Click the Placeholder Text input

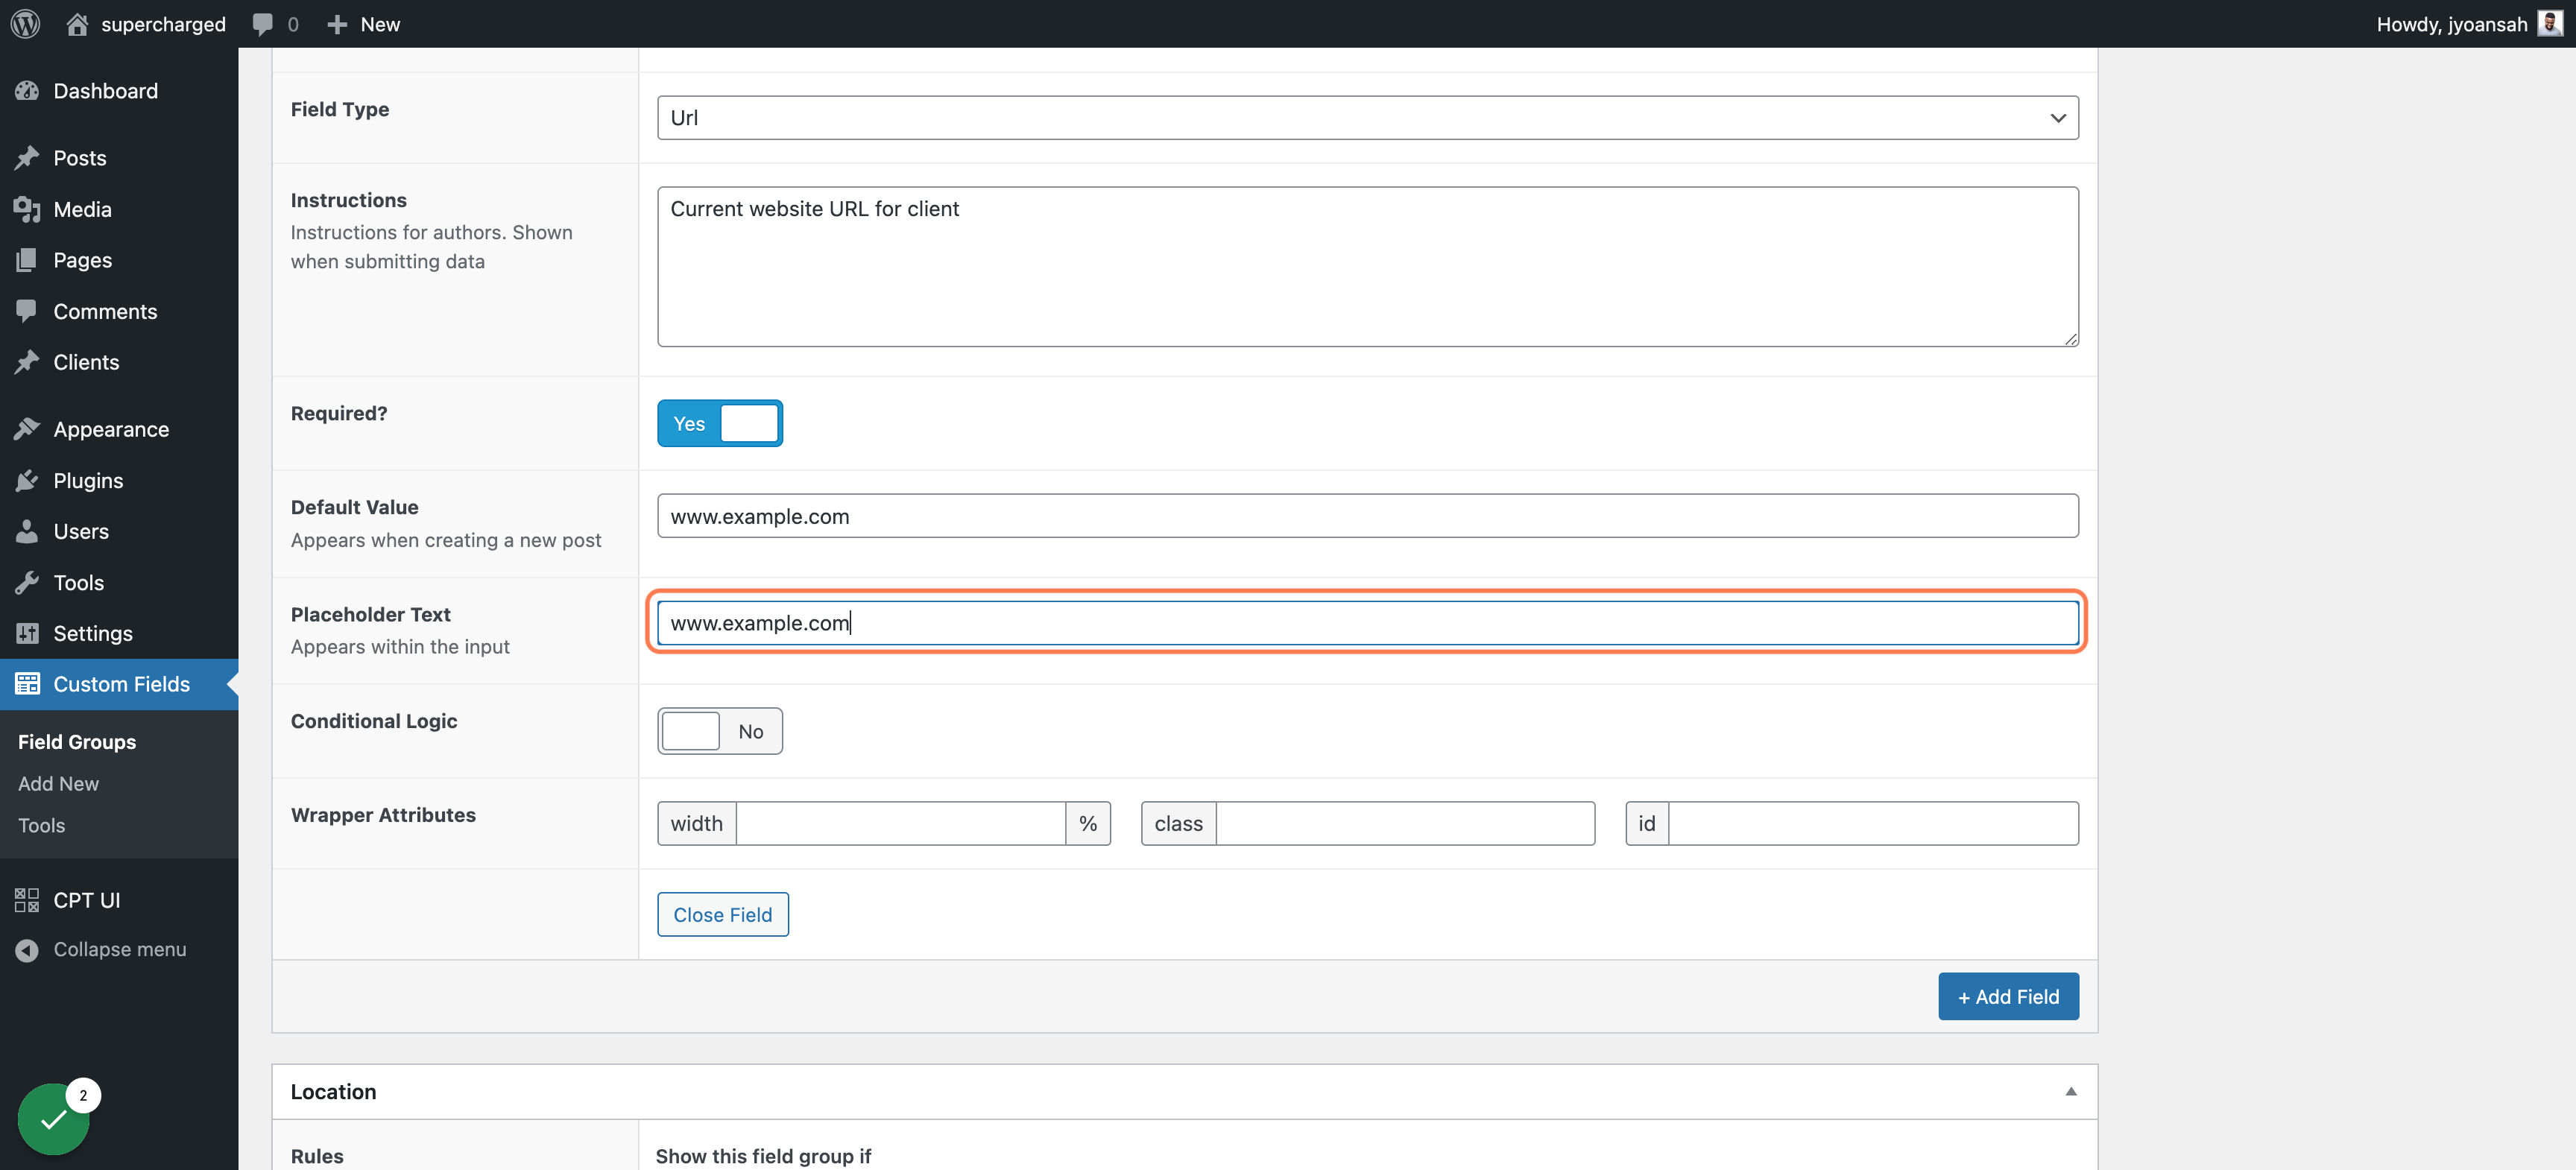[1367, 623]
